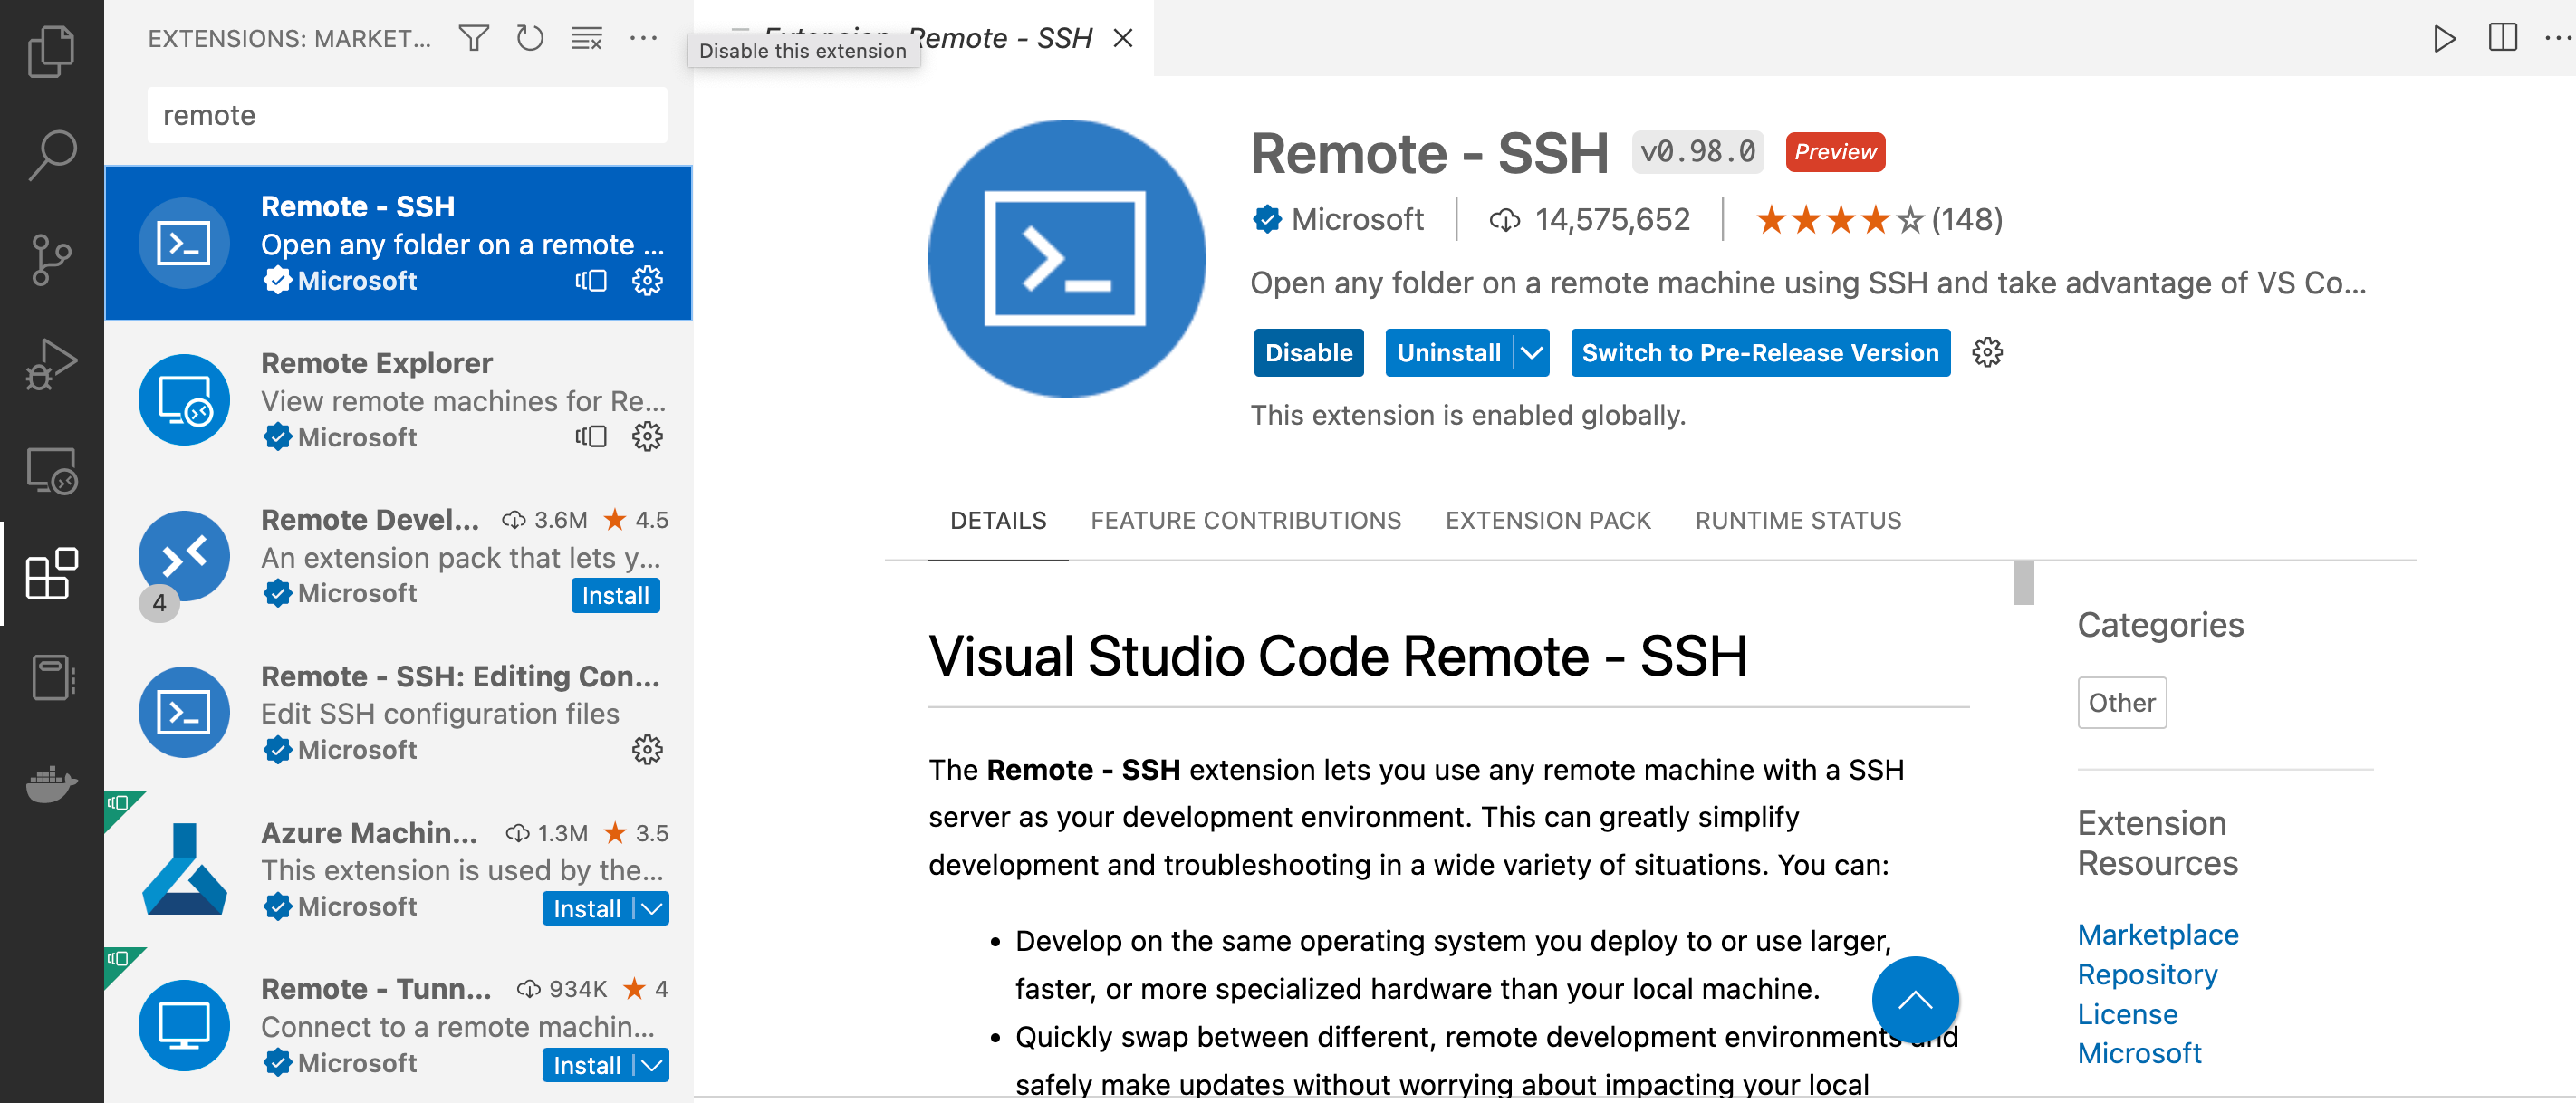Open Run and Debug view
The width and height of the screenshot is (2576, 1103).
point(51,365)
